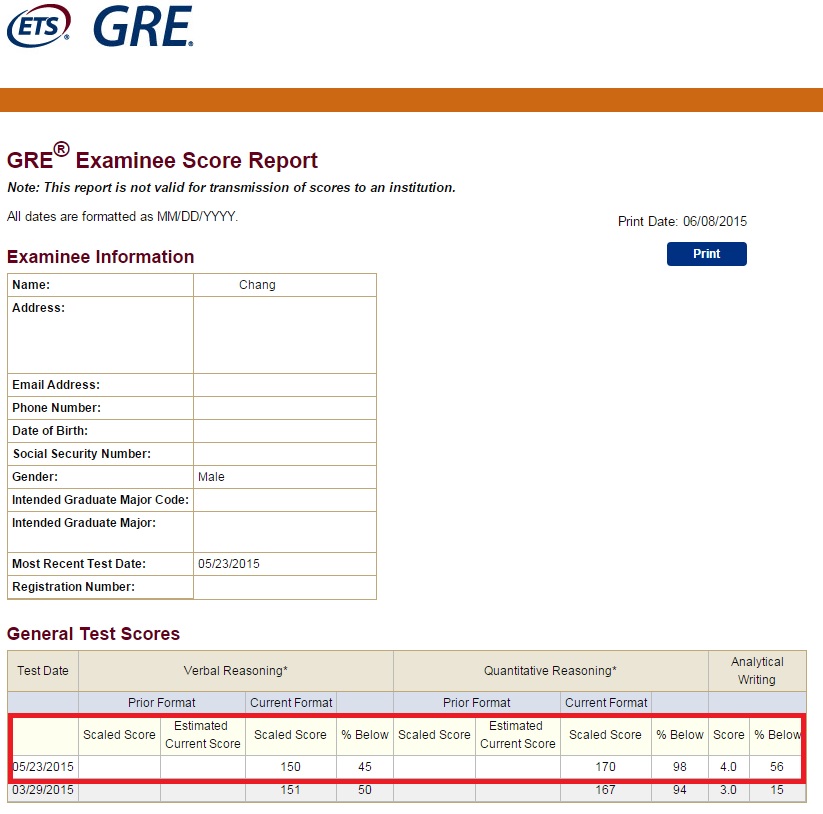Click the Address label
The height and width of the screenshot is (814, 823).
pos(39,308)
